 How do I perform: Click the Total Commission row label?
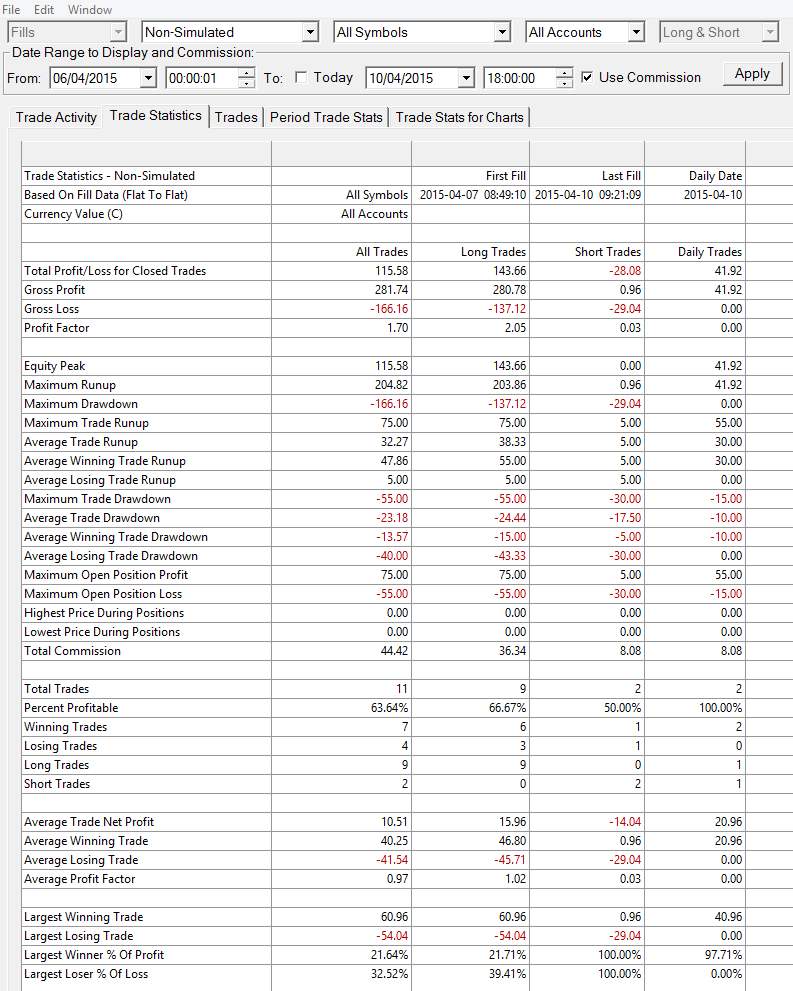(x=72, y=651)
